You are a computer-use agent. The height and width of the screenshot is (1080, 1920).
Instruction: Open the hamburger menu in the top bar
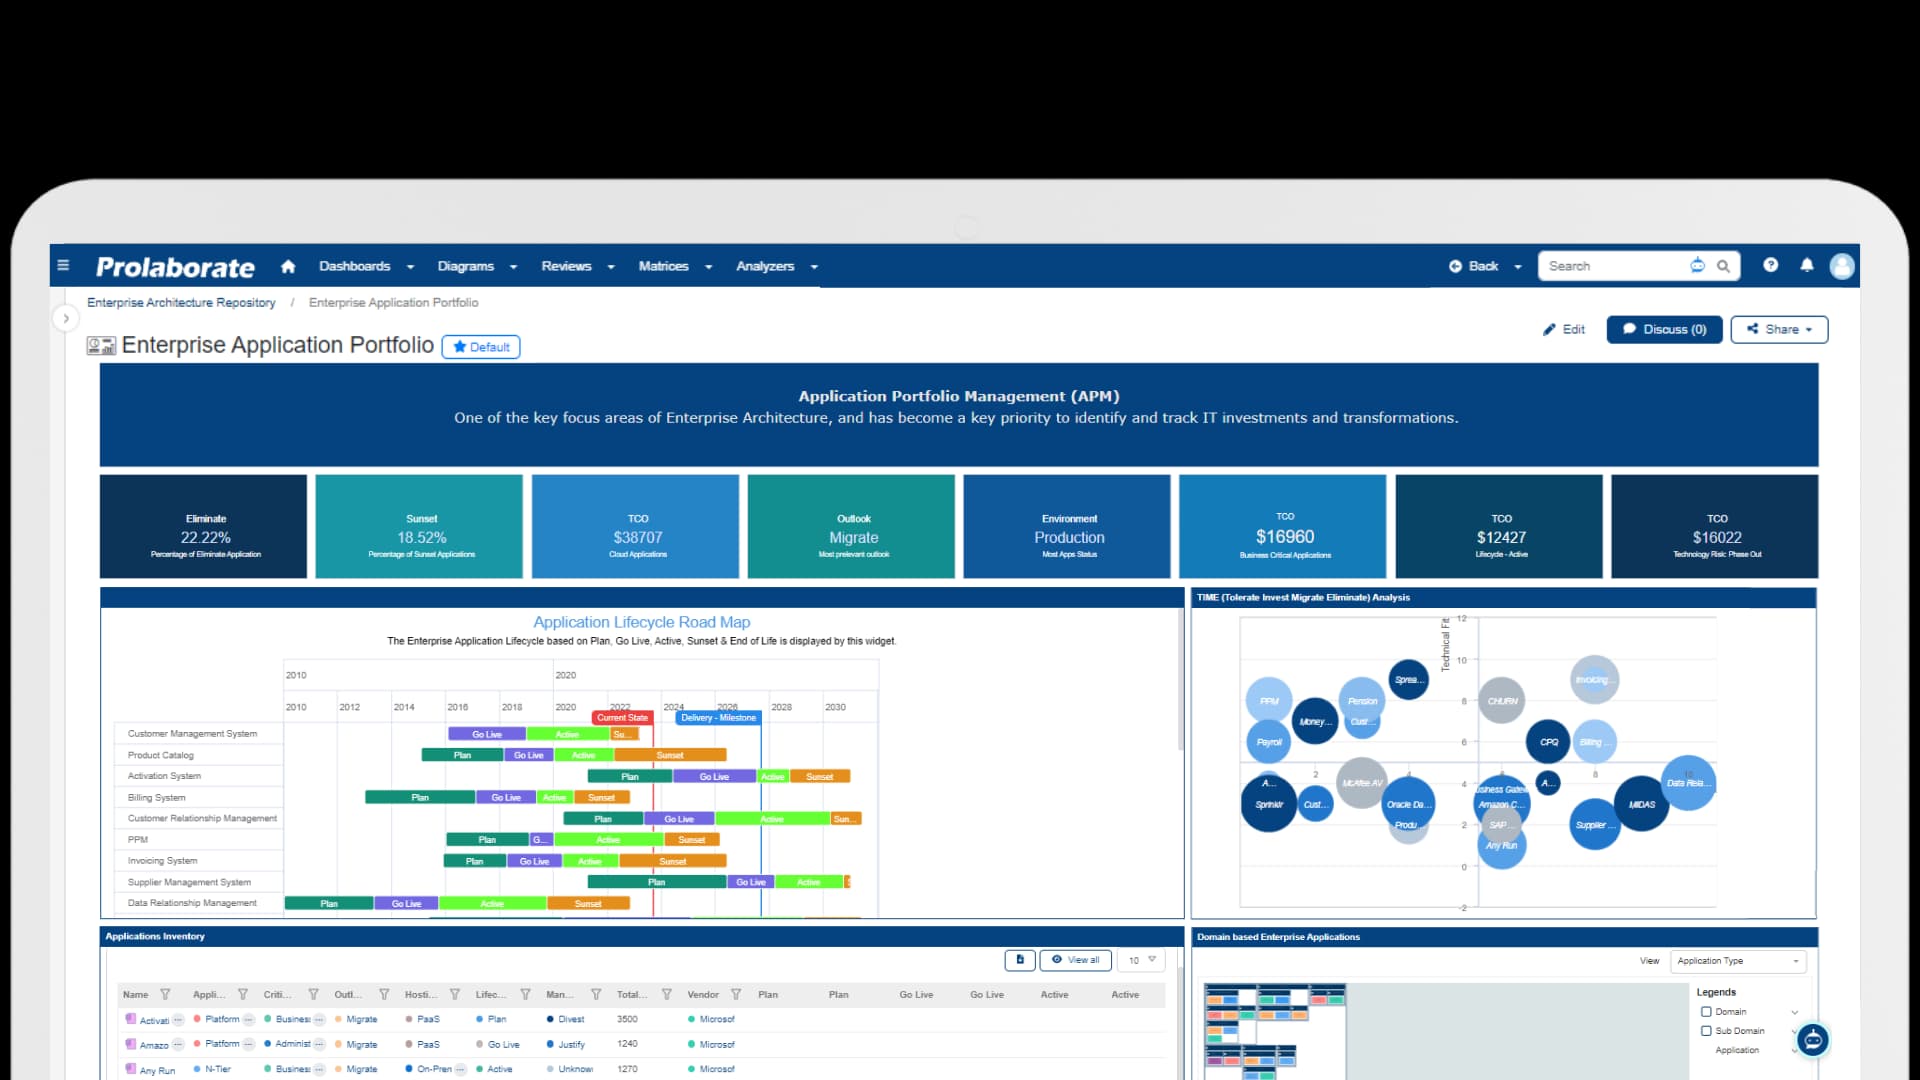(63, 266)
